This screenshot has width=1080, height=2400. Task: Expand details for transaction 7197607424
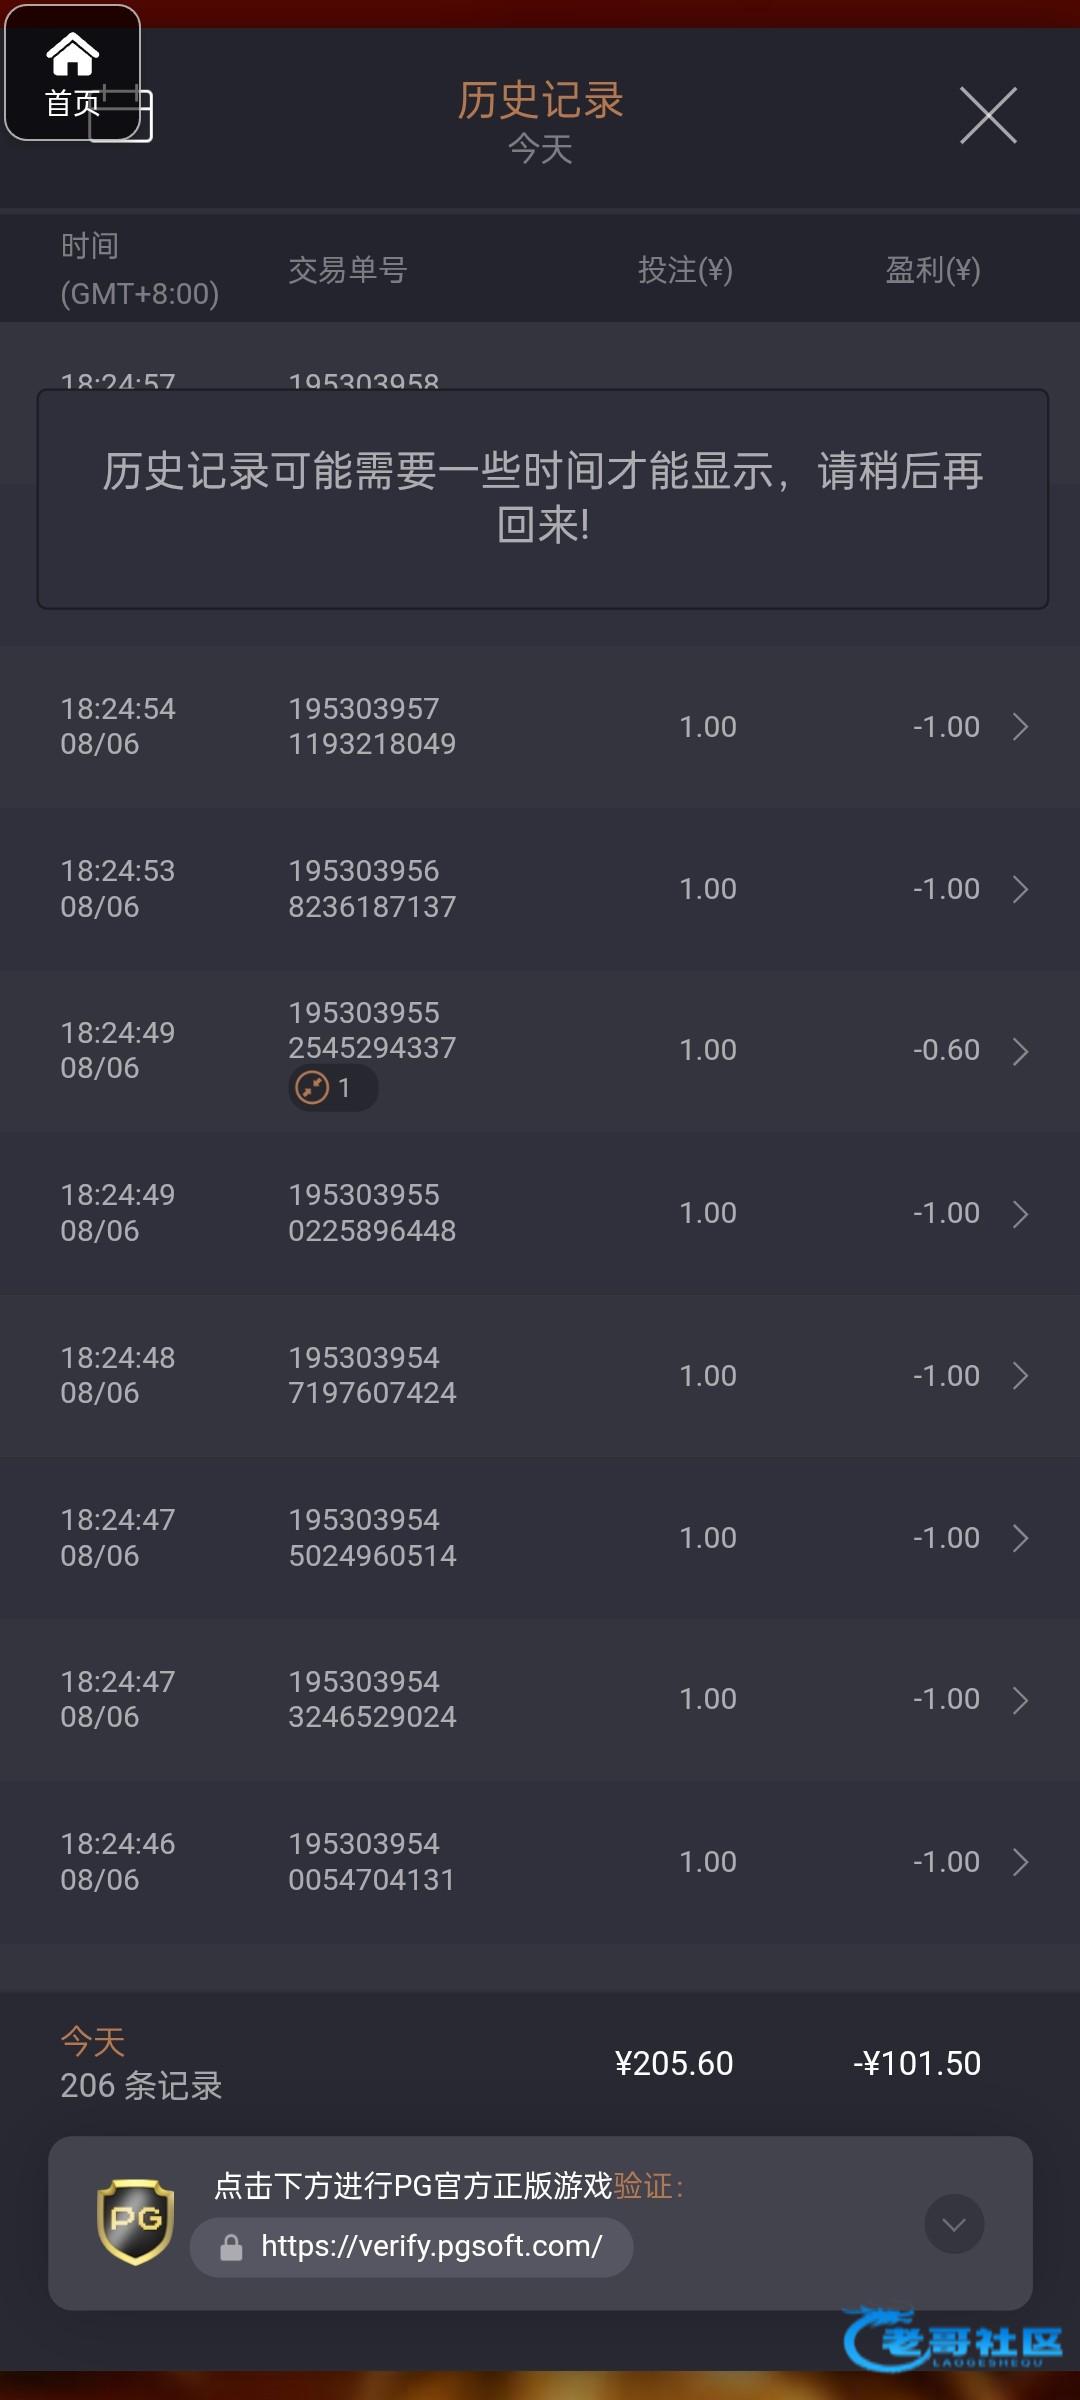[x=1019, y=1376]
